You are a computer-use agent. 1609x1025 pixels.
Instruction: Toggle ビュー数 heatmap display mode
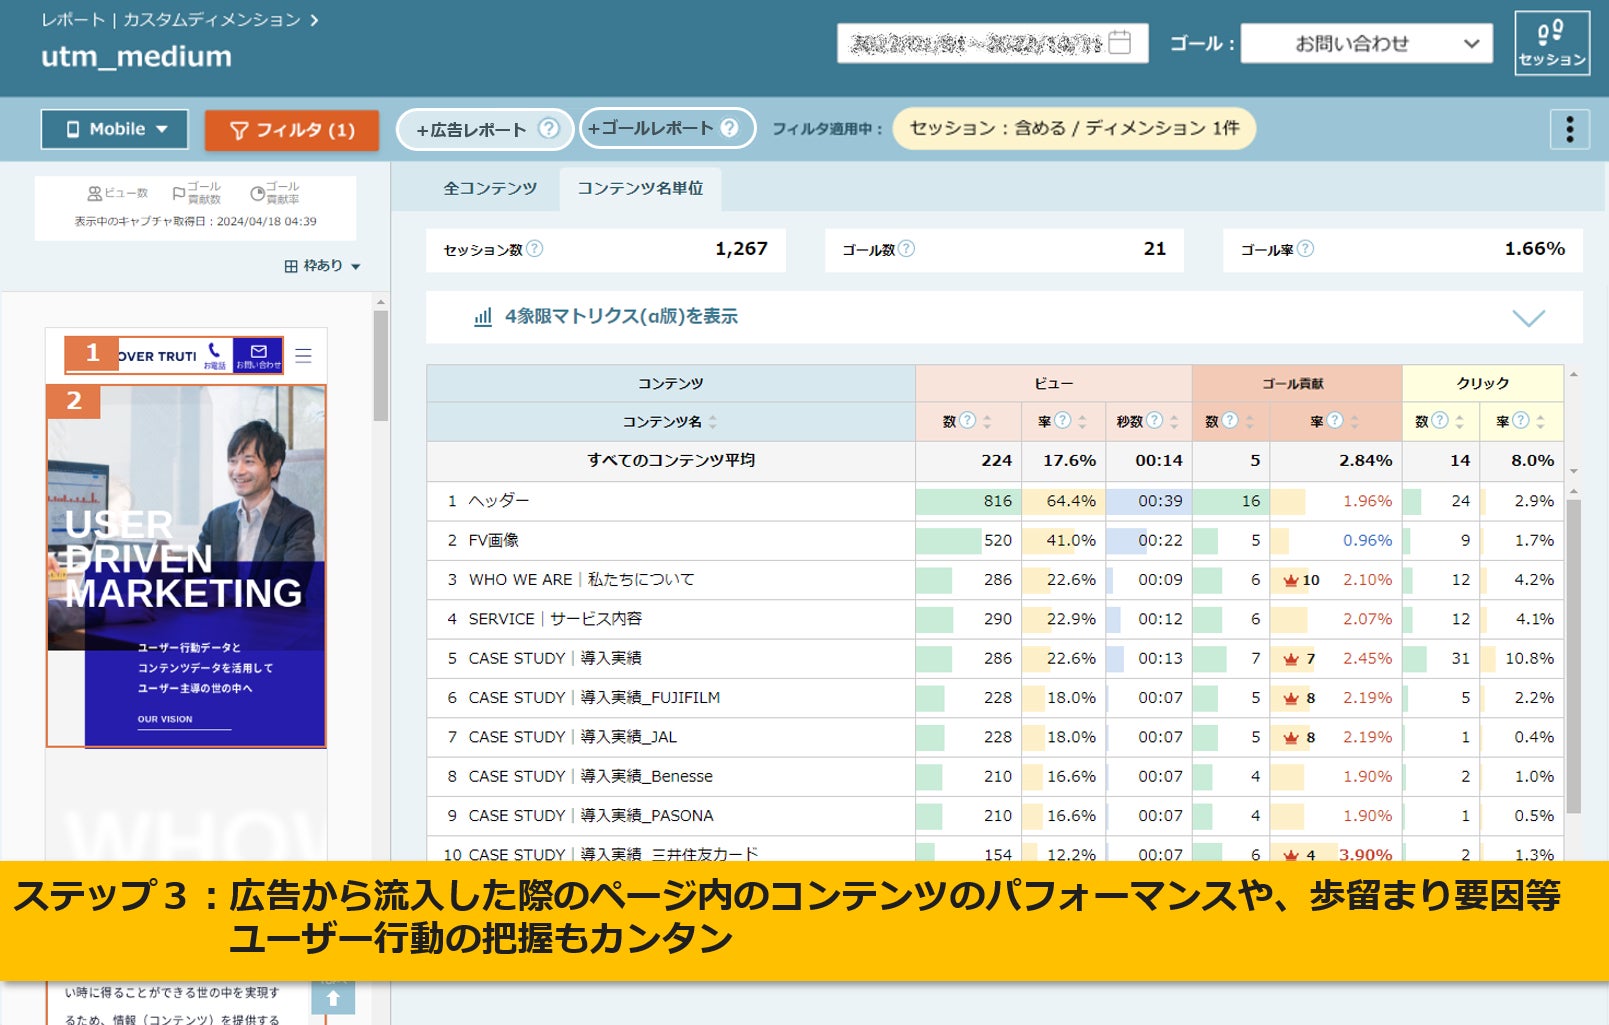[x=118, y=193]
